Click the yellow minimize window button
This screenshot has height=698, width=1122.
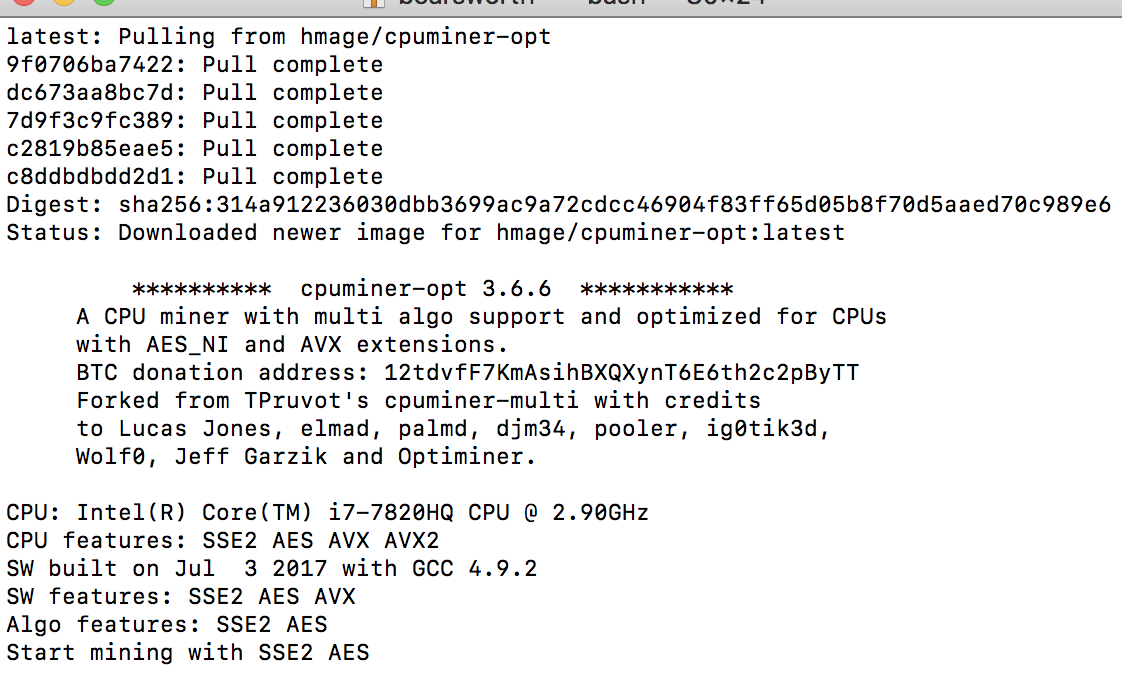tap(63, 3)
